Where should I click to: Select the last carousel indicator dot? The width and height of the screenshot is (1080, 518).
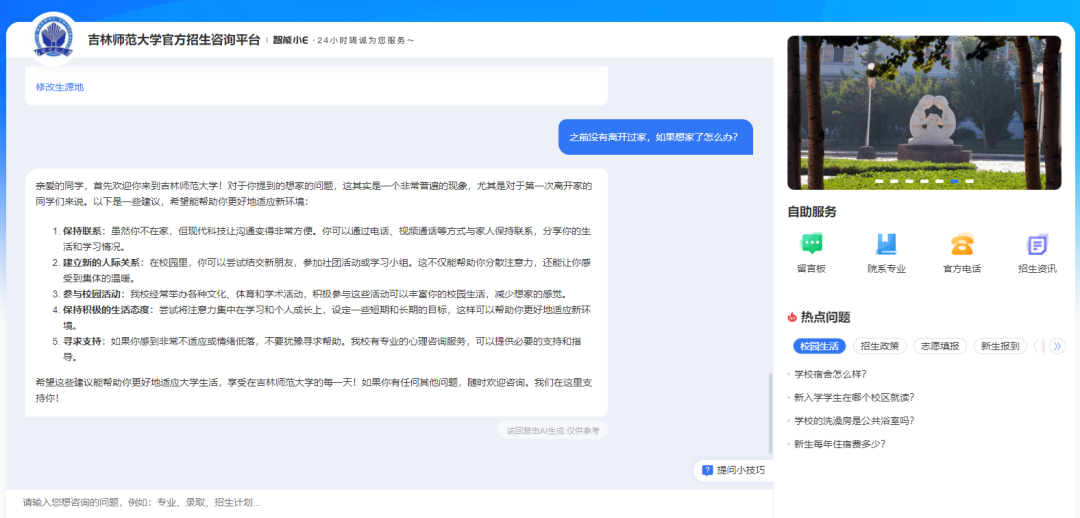click(x=970, y=181)
